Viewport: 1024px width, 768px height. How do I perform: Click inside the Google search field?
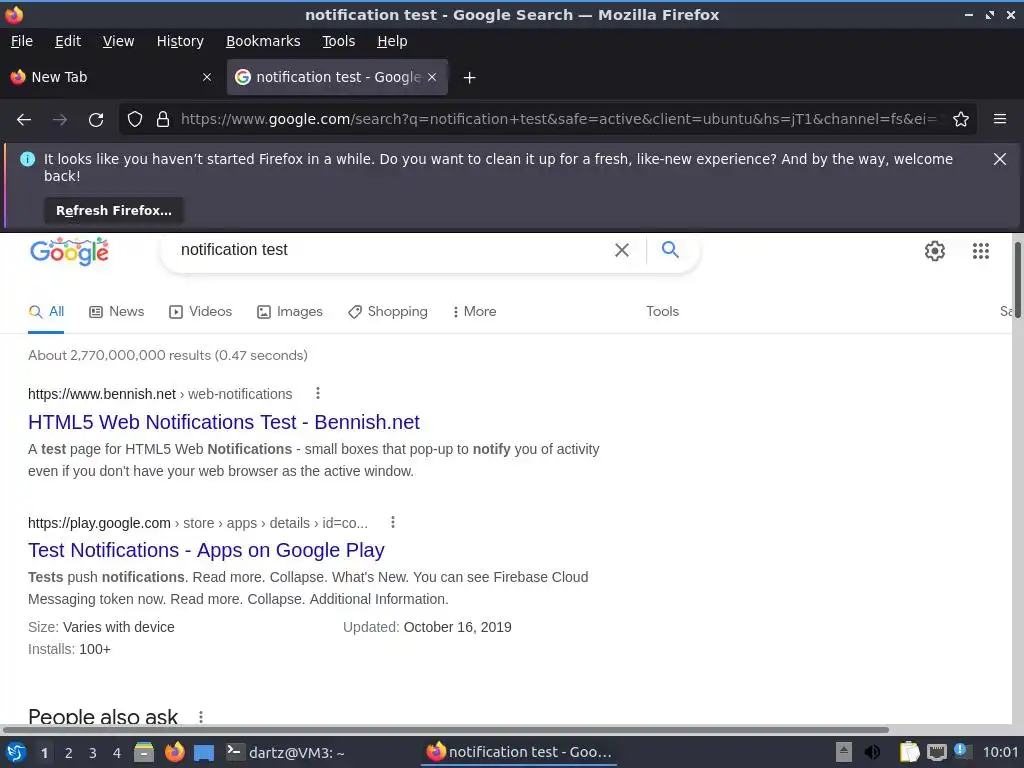(392, 250)
